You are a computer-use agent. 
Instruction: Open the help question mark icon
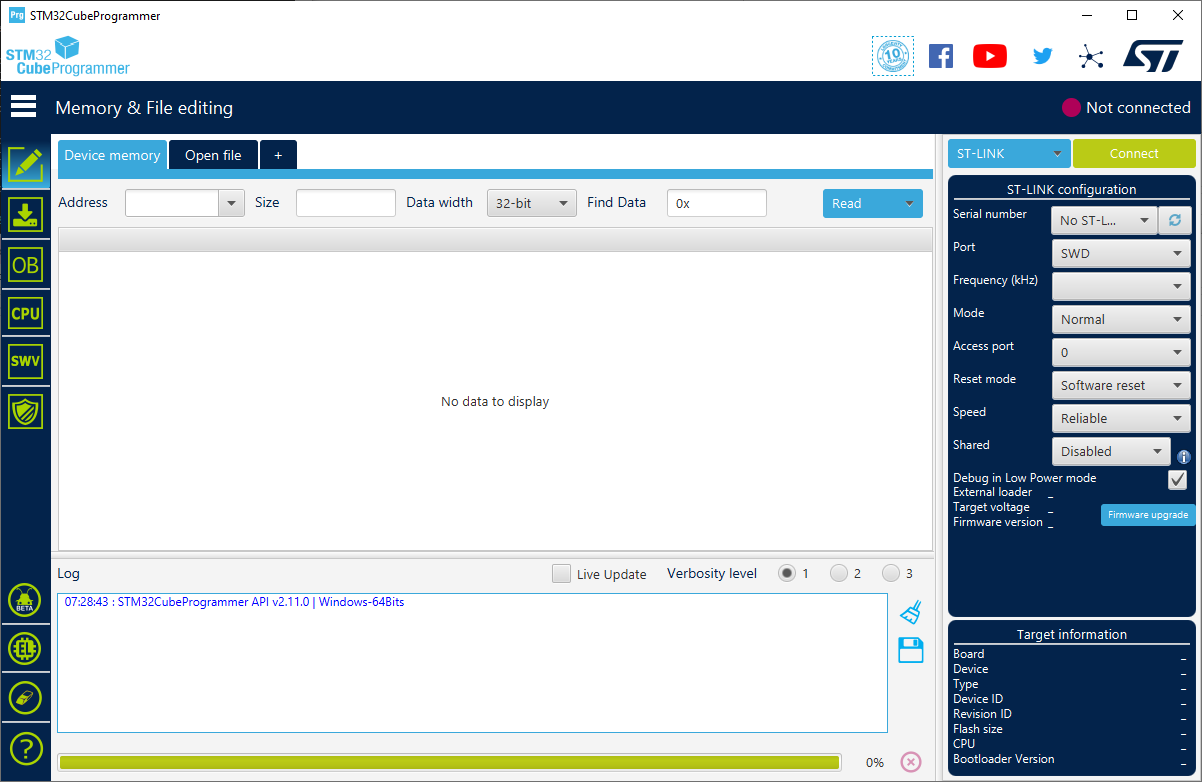[x=25, y=747]
